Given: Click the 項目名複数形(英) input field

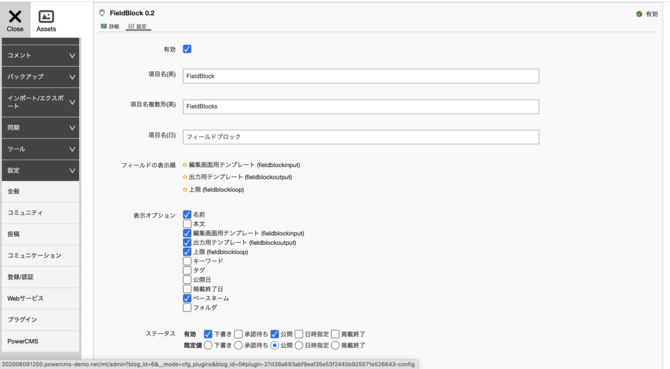Looking at the screenshot, I should 361,106.
